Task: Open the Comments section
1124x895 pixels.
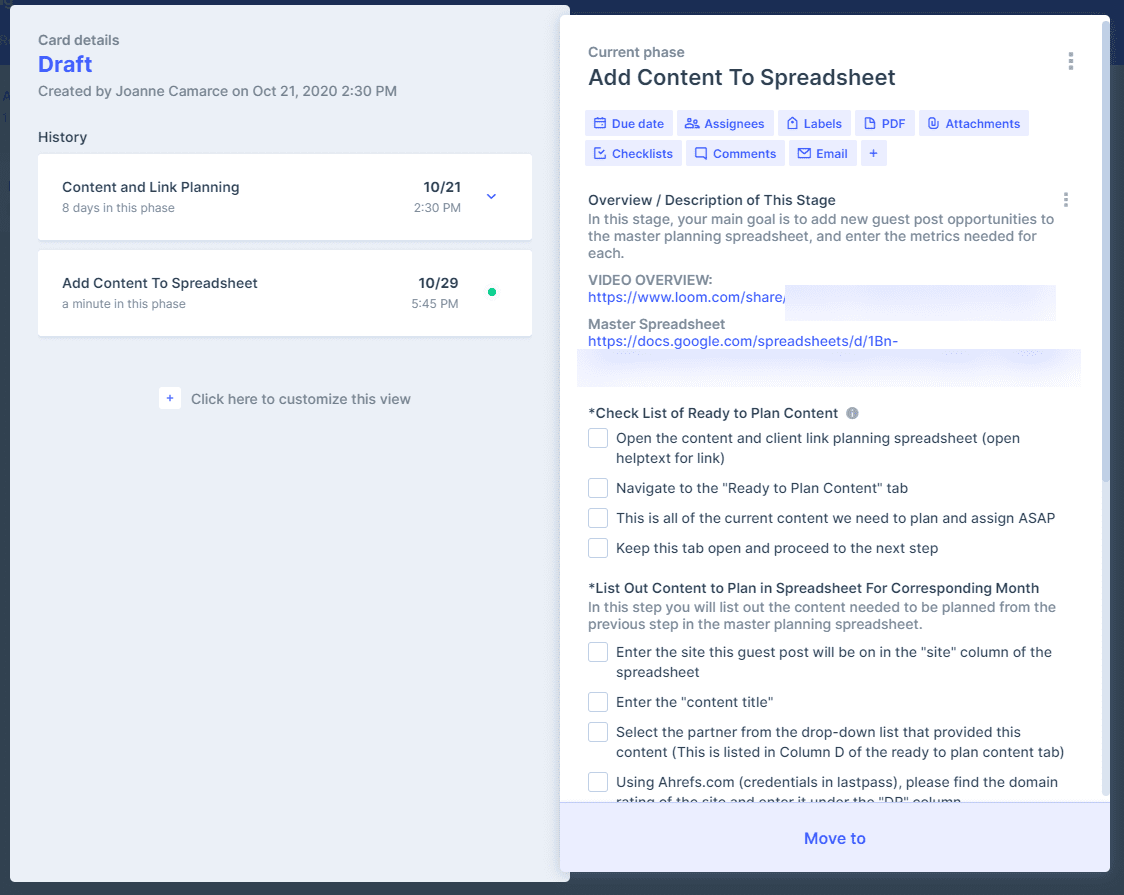Action: 735,153
